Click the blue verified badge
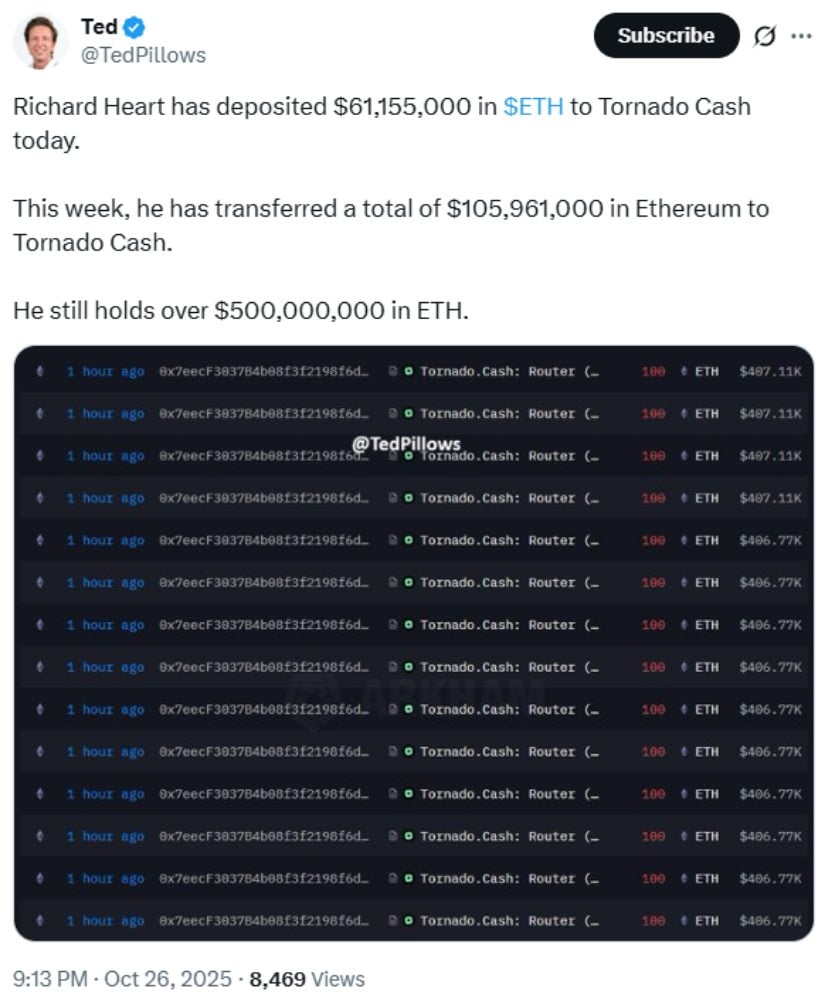This screenshot has width=825, height=992. pyautogui.click(x=134, y=26)
